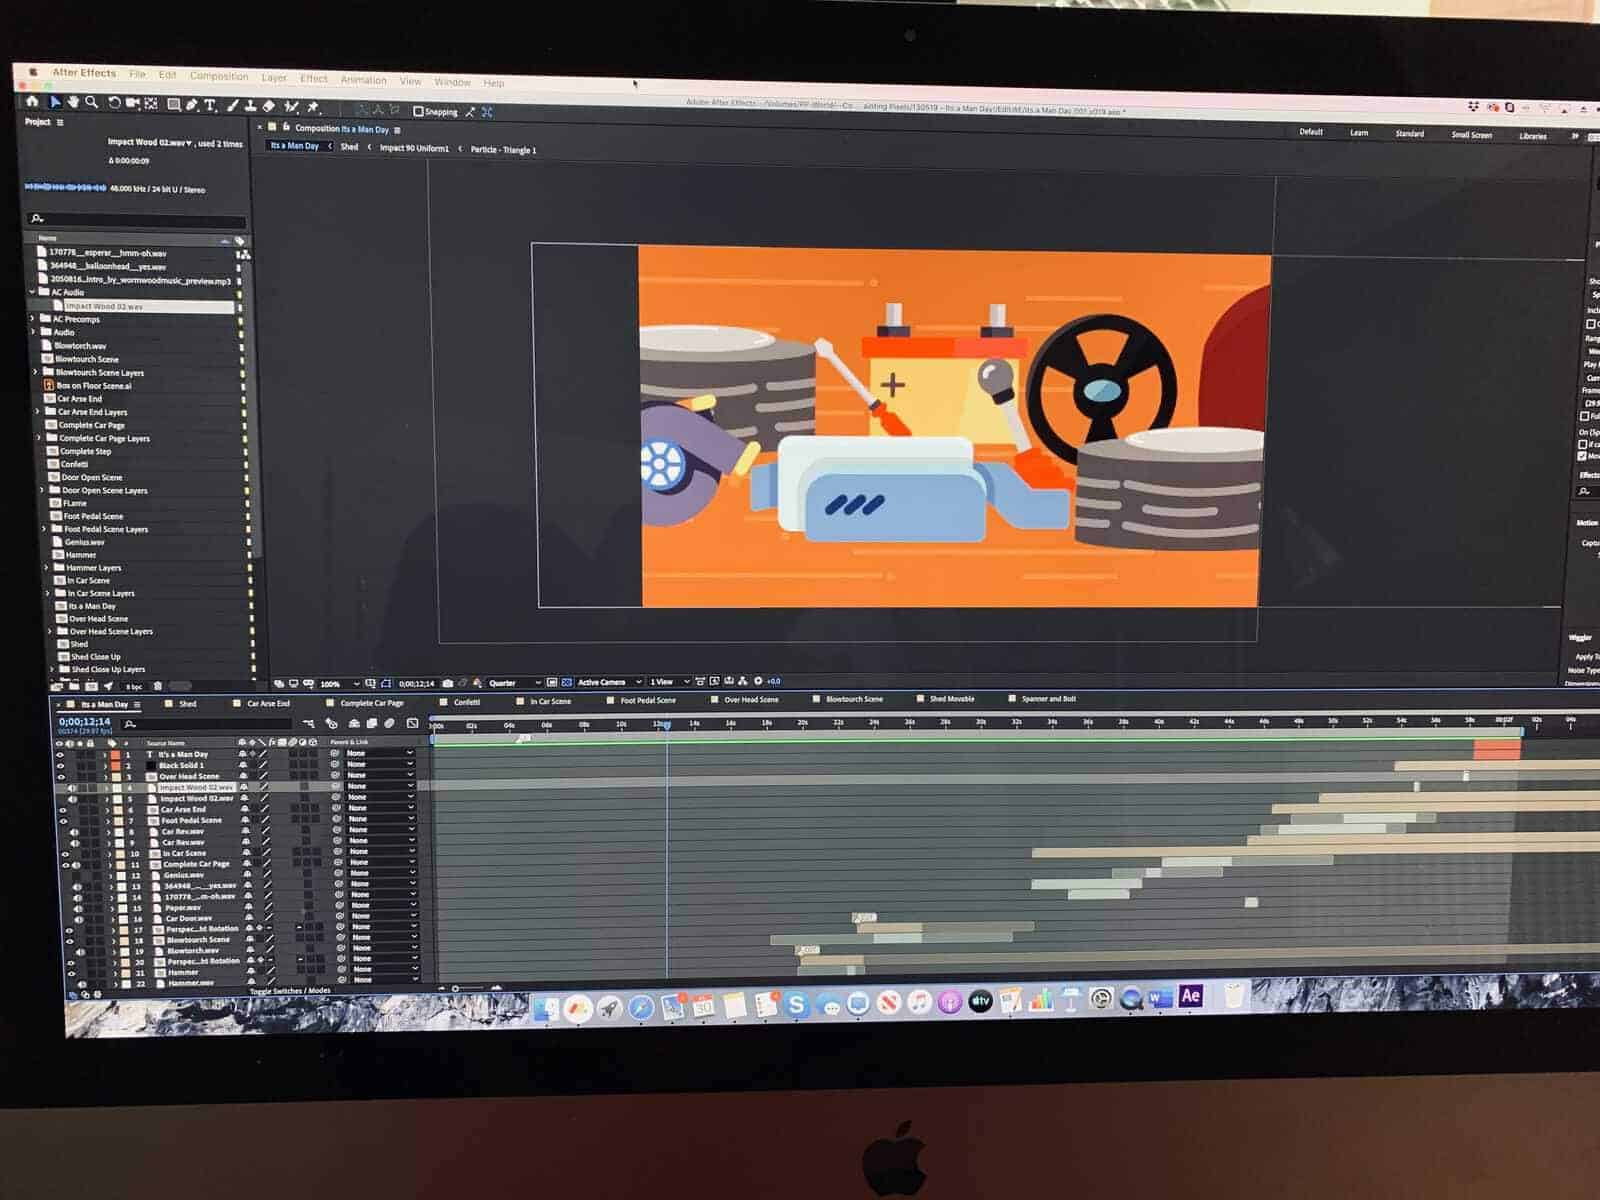
Task: Choose the Type tool
Action: click(210, 105)
